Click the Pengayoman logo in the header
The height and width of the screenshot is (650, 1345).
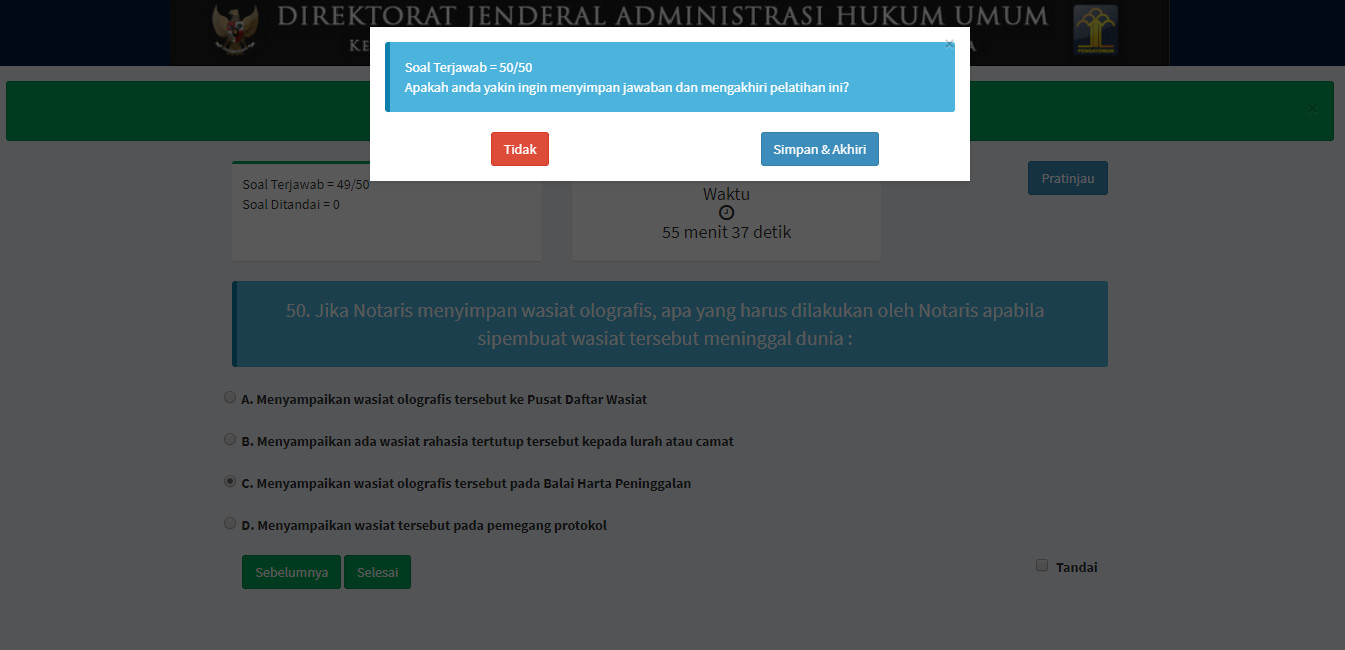click(1095, 30)
